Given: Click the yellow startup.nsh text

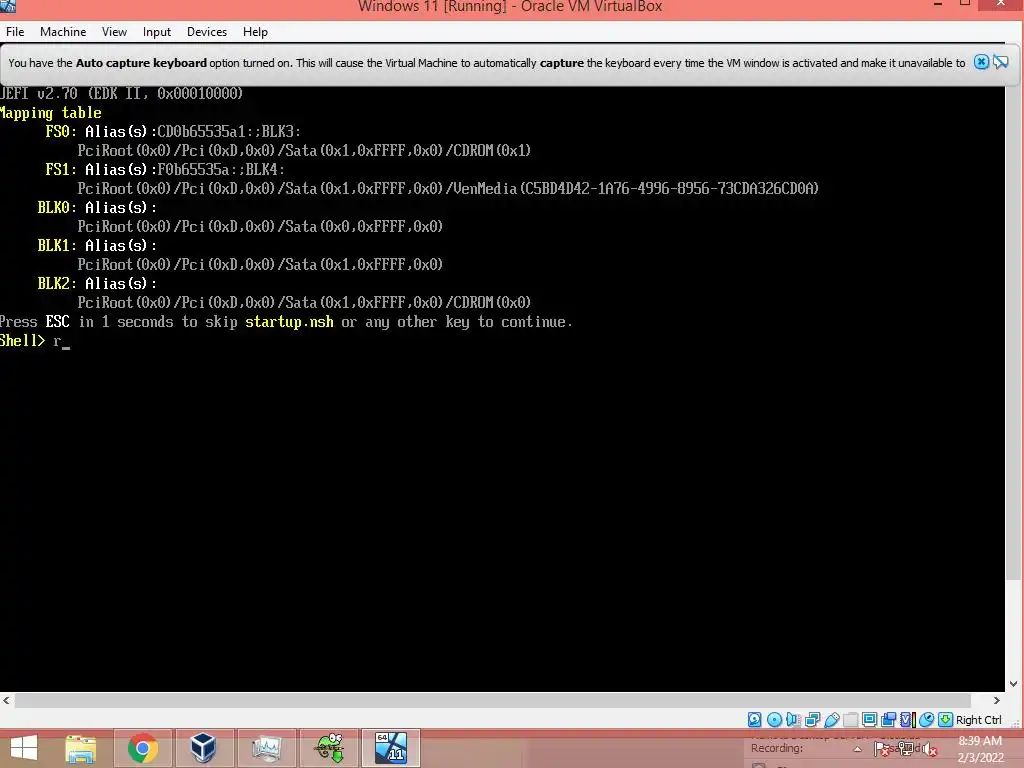Looking at the screenshot, I should click(x=289, y=322).
